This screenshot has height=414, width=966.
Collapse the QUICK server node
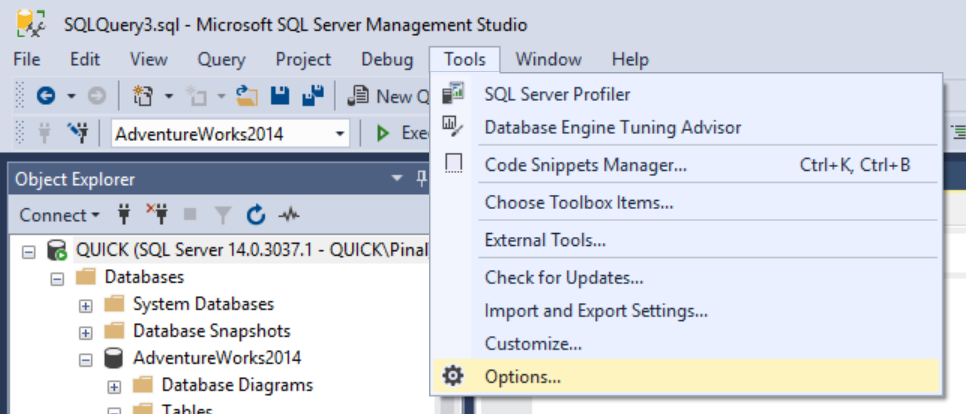tap(28, 251)
